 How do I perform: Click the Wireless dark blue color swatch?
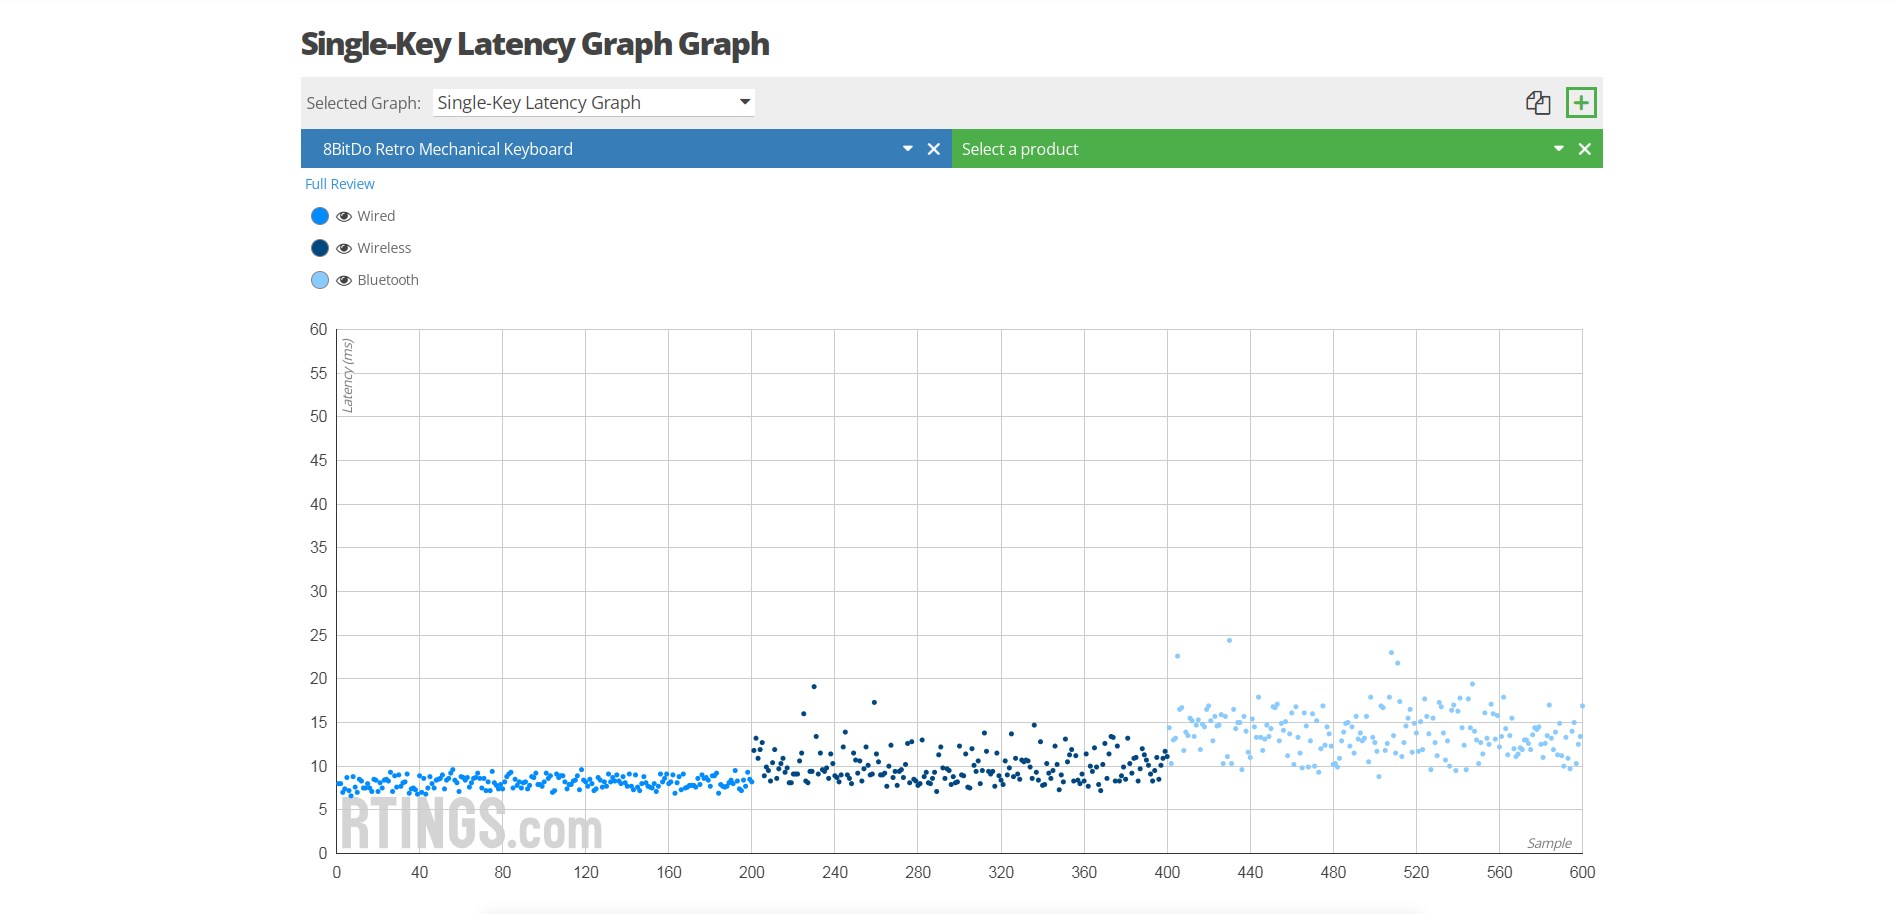pyautogui.click(x=320, y=248)
